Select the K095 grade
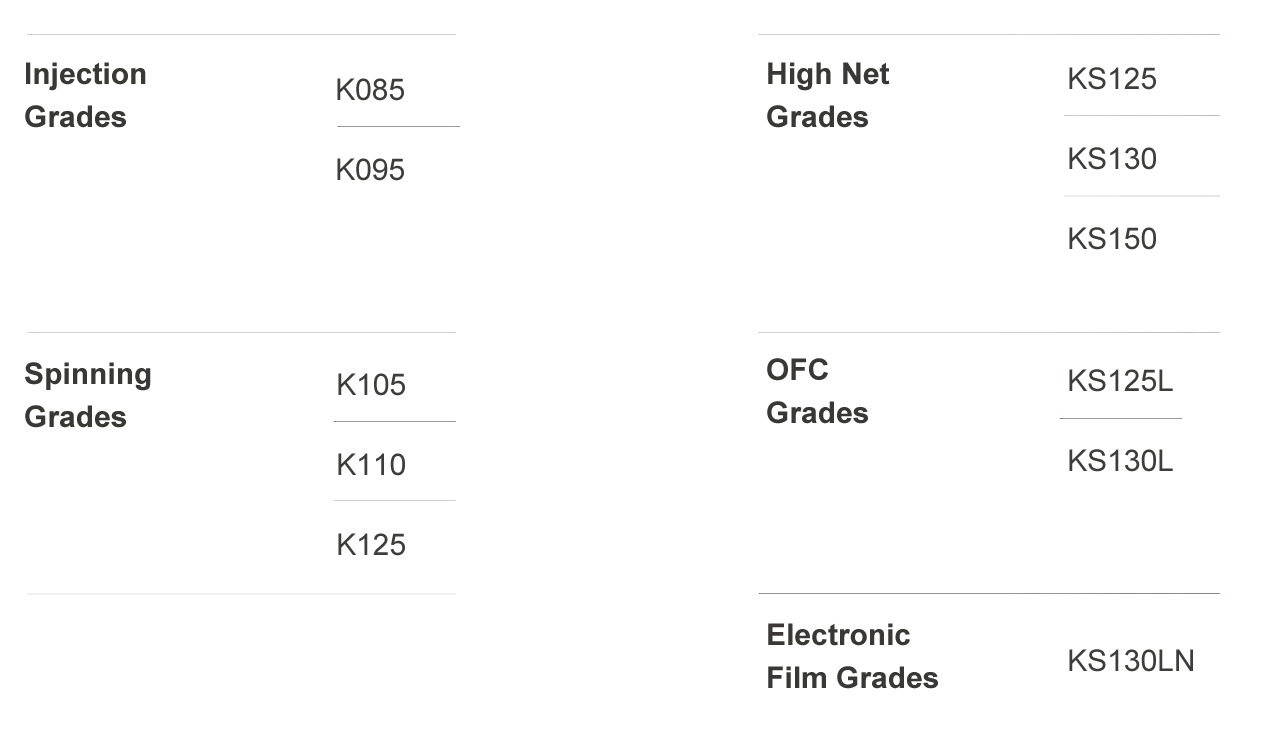The height and width of the screenshot is (737, 1276). click(x=370, y=170)
